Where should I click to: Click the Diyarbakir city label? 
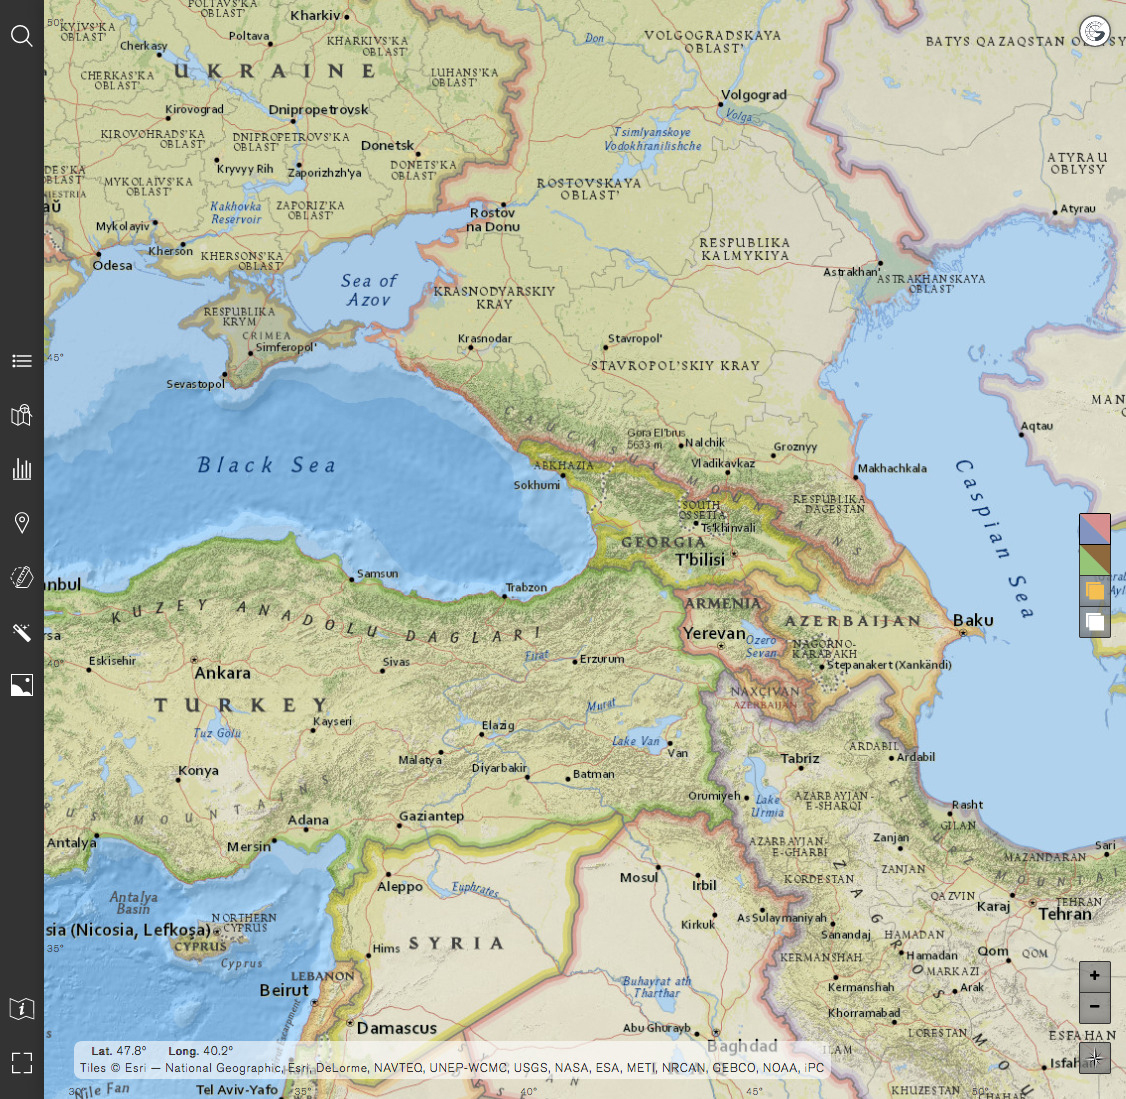click(x=499, y=768)
